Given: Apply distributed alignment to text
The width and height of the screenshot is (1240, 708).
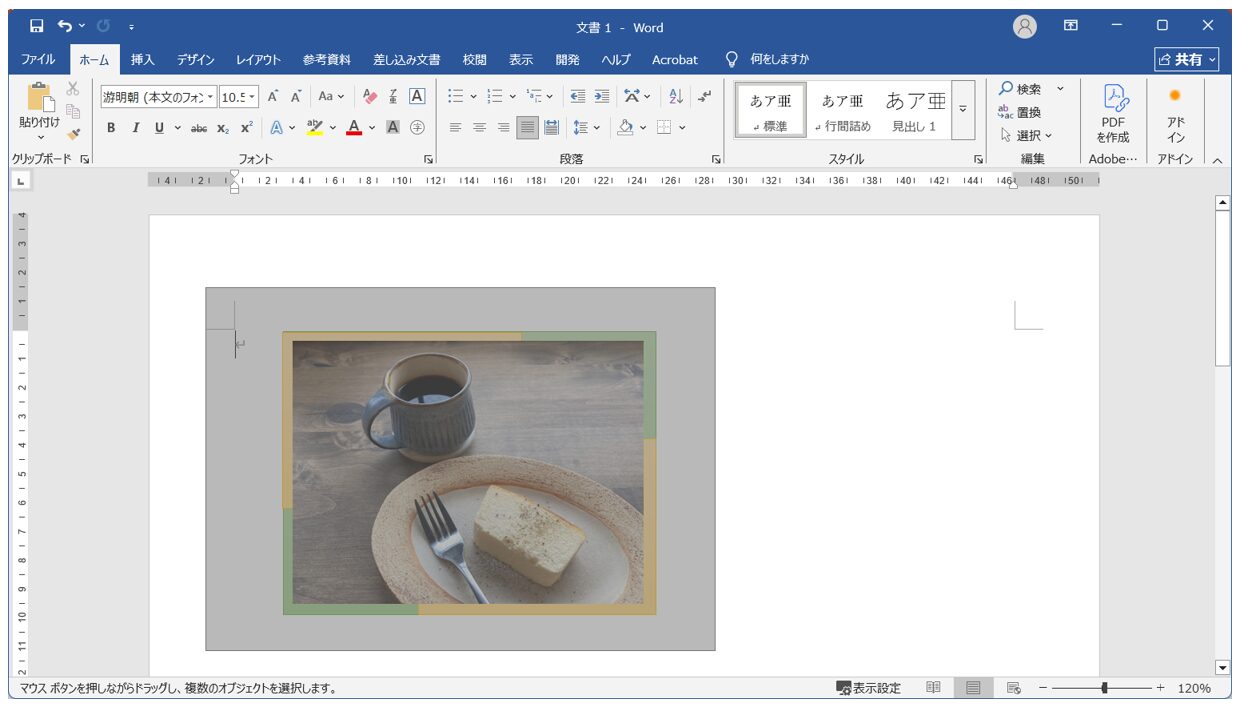Looking at the screenshot, I should pyautogui.click(x=551, y=127).
